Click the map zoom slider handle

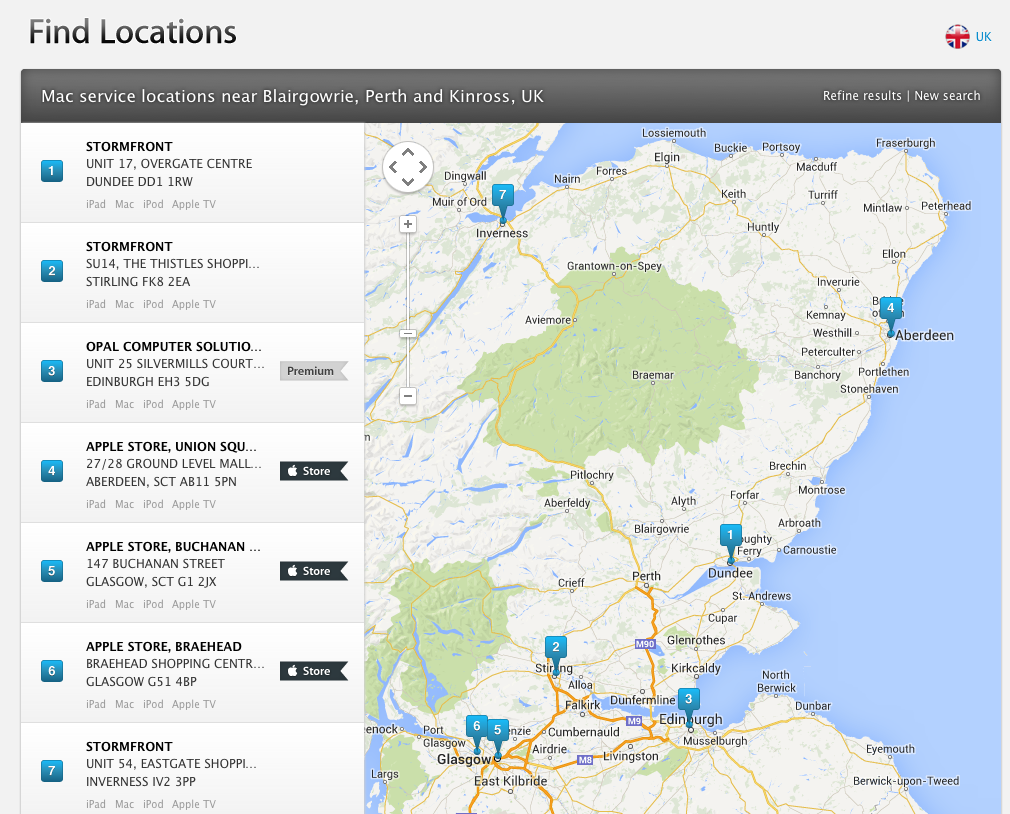click(408, 334)
